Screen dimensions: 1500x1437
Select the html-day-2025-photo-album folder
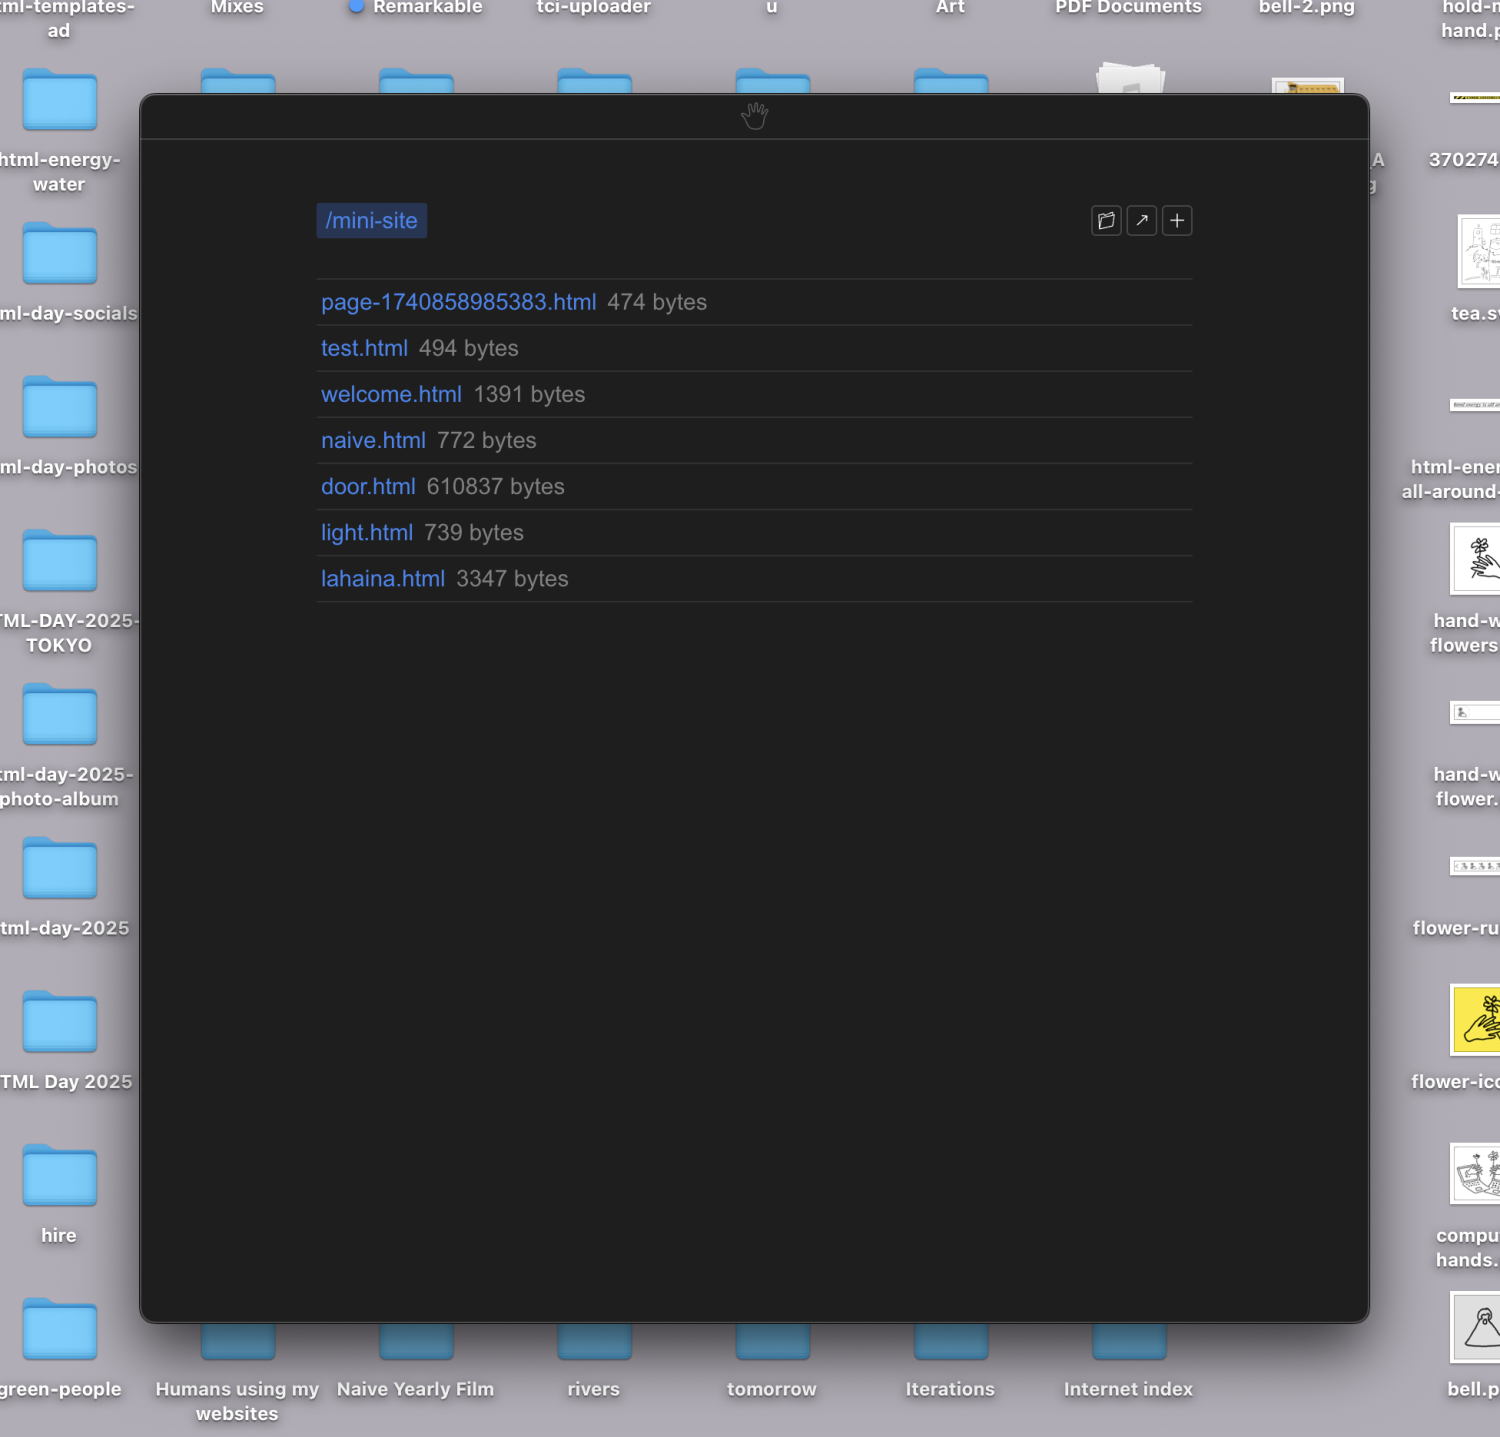[x=60, y=717]
